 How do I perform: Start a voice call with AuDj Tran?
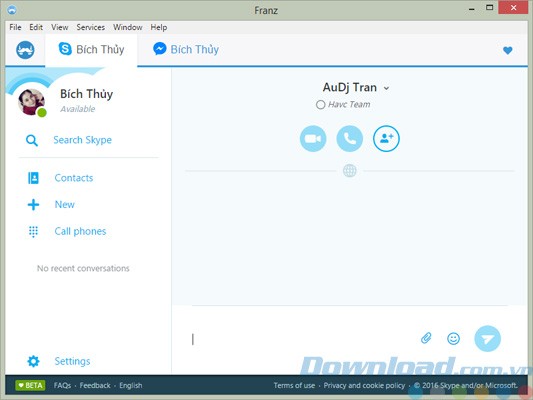click(x=349, y=139)
